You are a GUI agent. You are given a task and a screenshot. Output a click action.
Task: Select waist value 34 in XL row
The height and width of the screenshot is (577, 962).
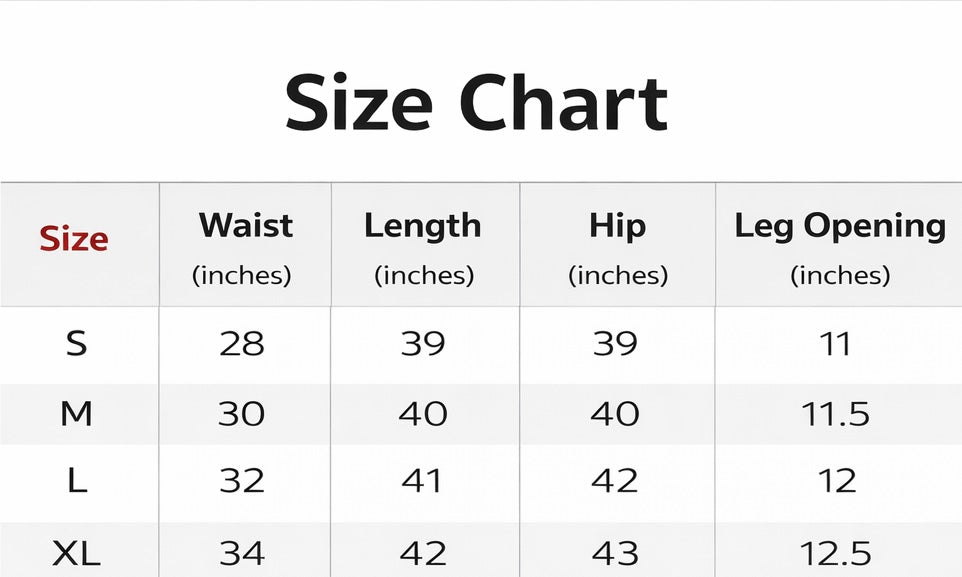pos(241,553)
